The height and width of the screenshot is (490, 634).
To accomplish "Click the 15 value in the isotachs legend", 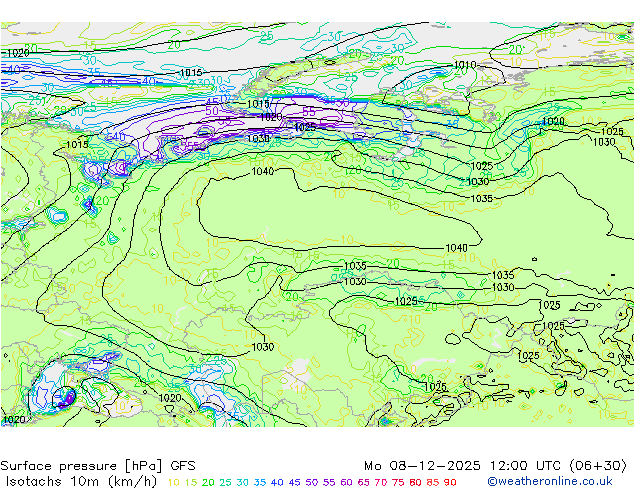I will point(191,482).
